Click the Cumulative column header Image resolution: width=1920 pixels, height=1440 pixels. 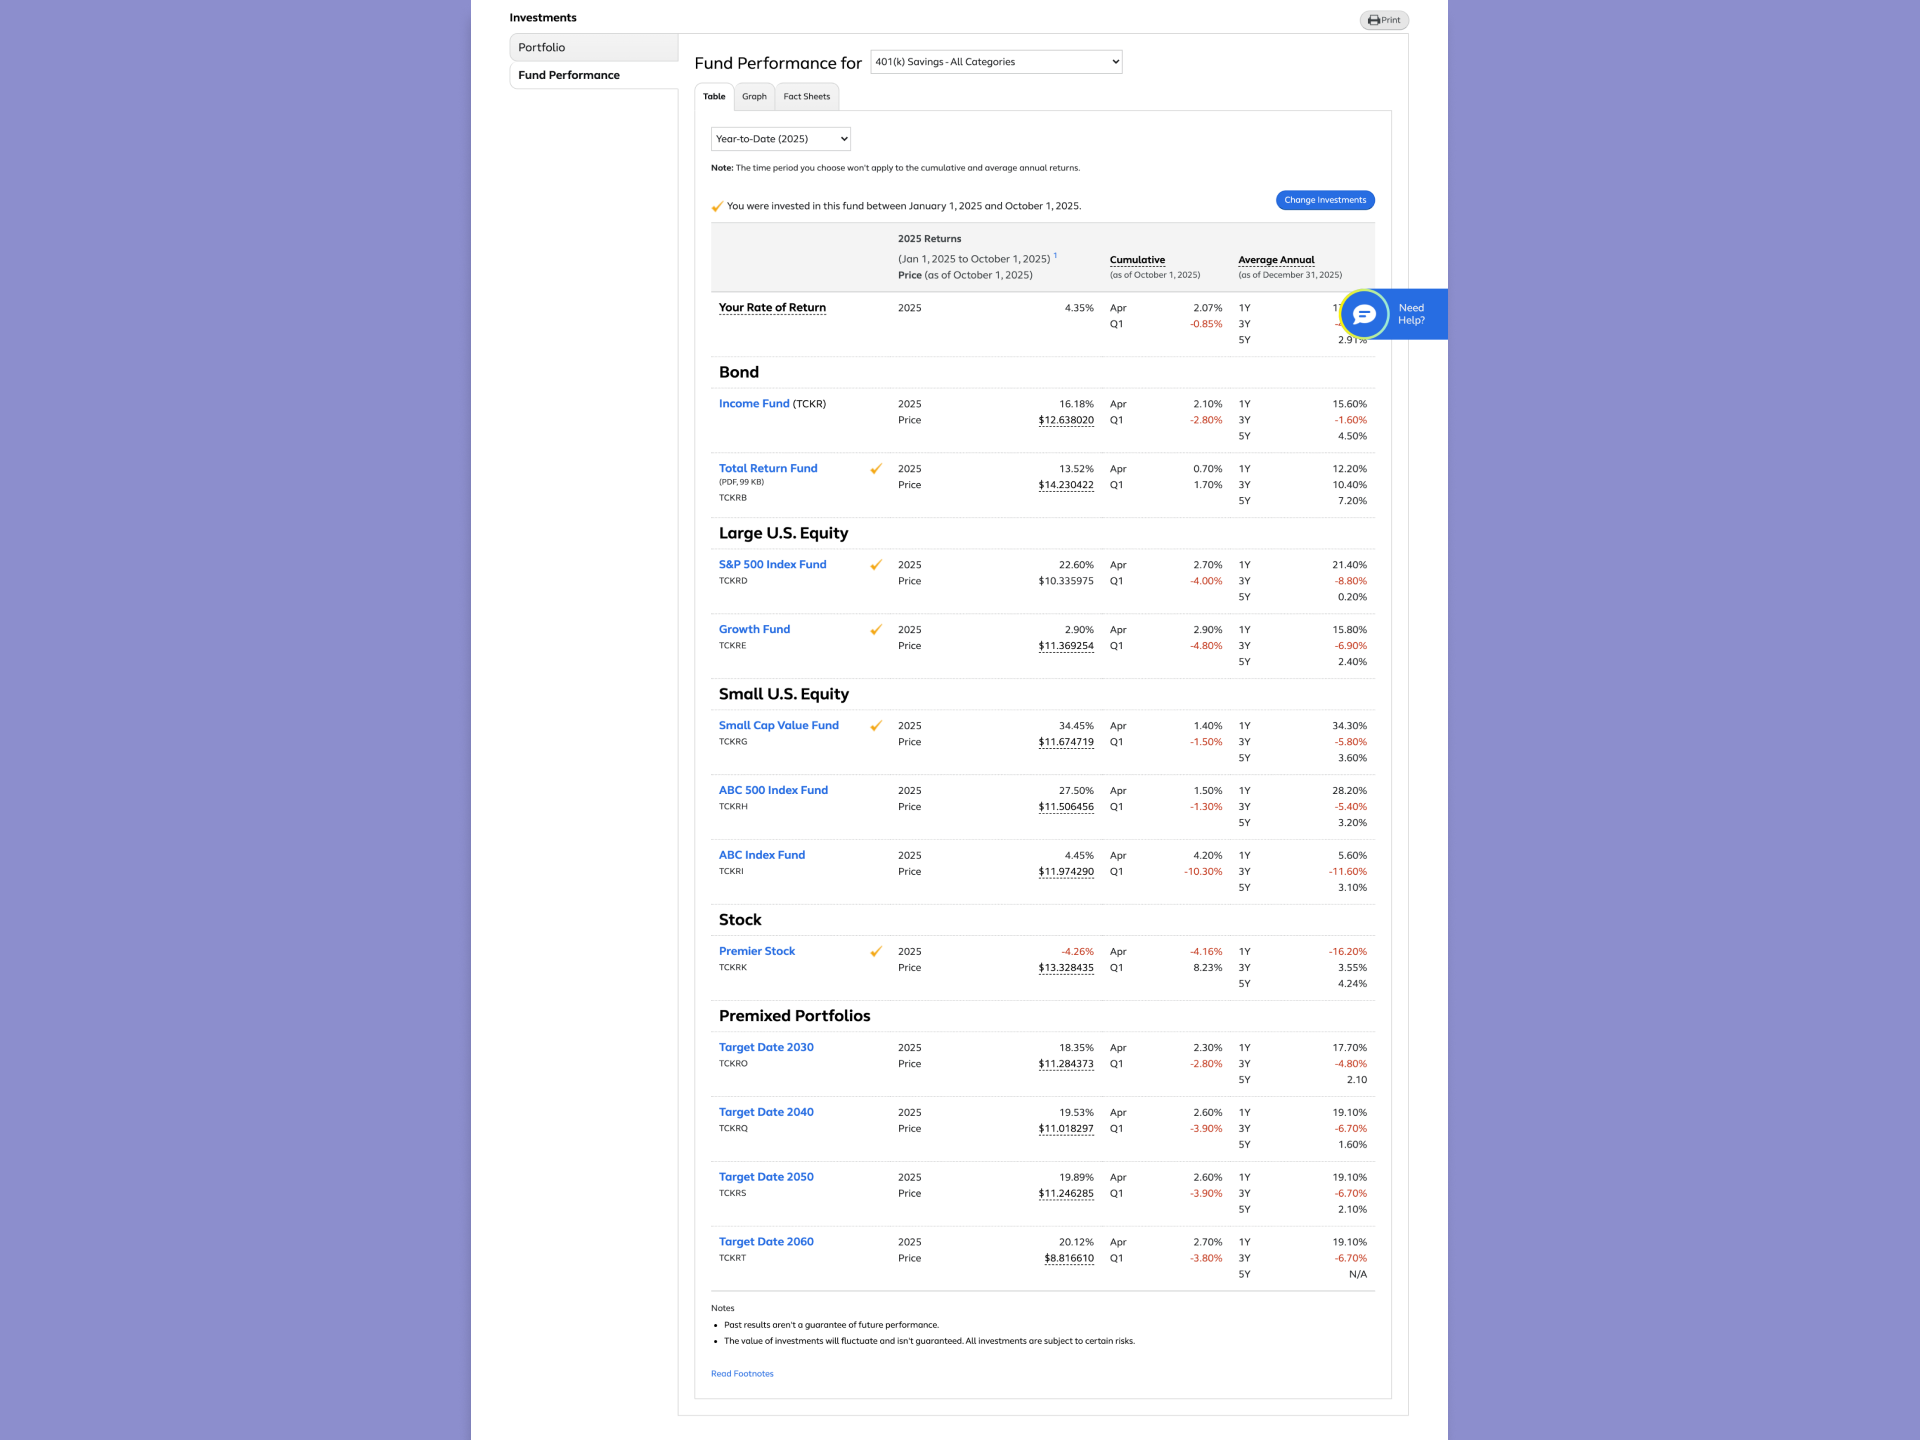(x=1137, y=260)
